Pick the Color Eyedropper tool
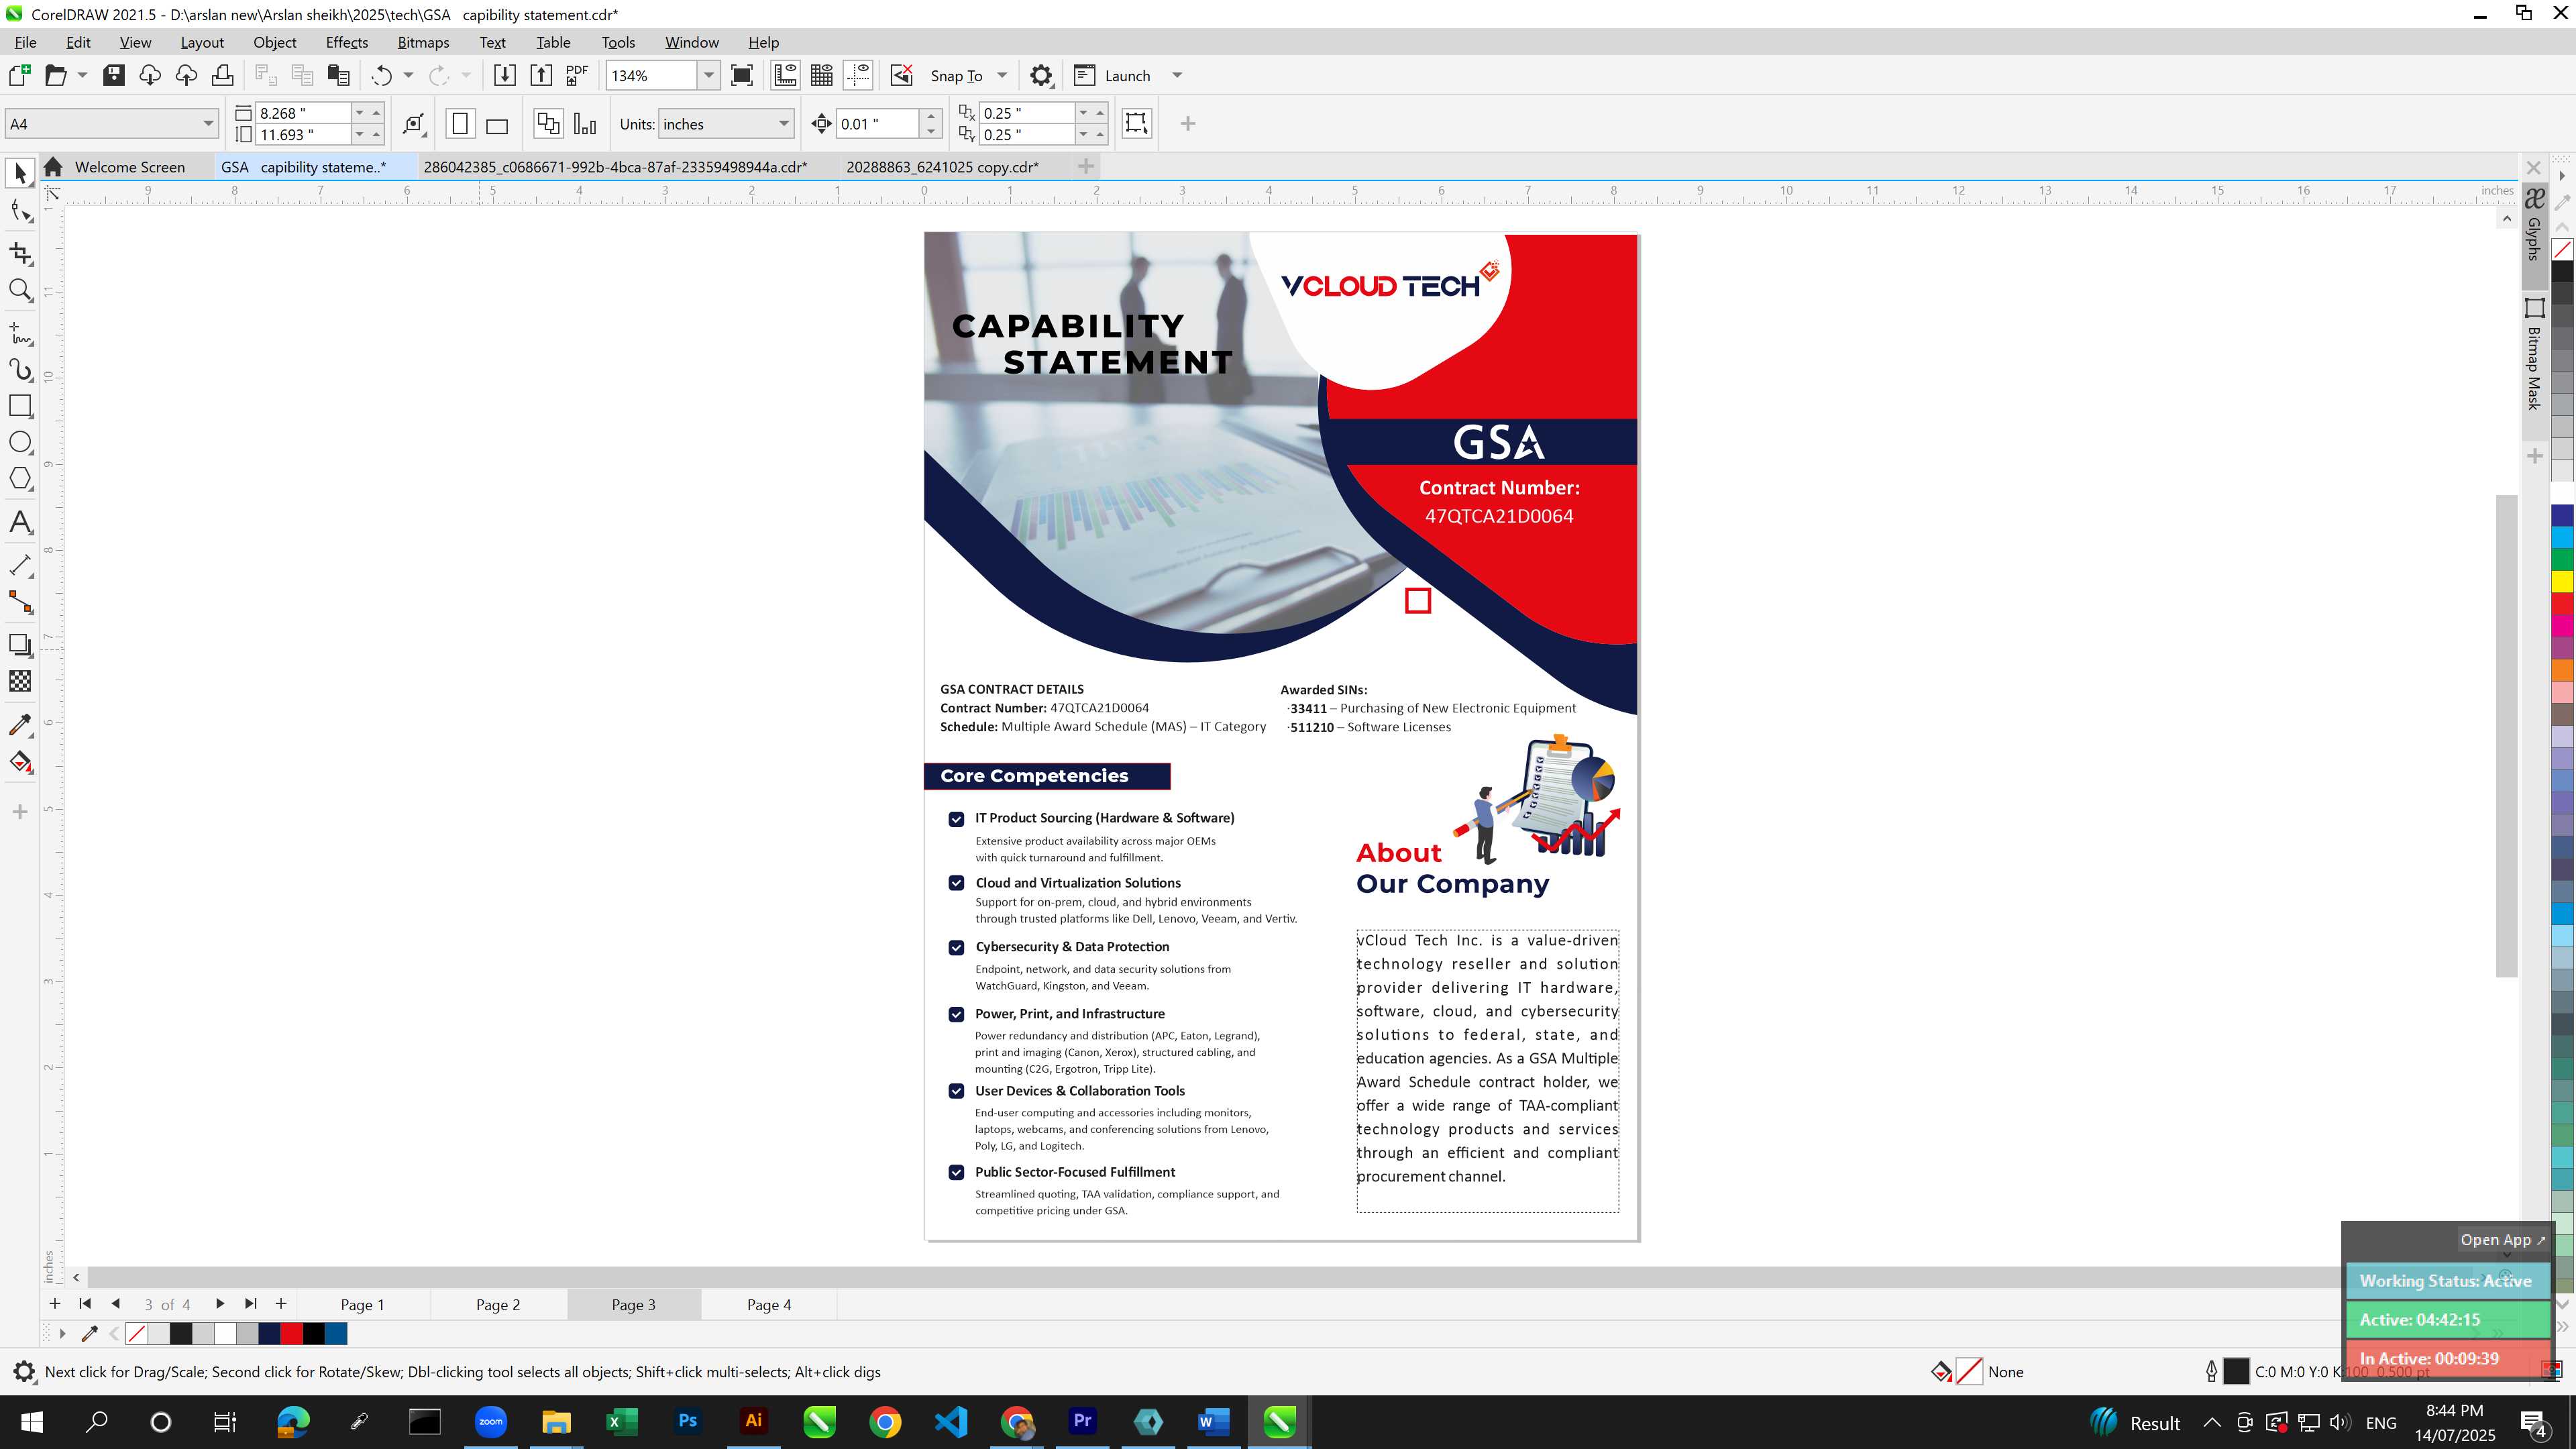Image resolution: width=2576 pixels, height=1449 pixels. pyautogui.click(x=20, y=725)
